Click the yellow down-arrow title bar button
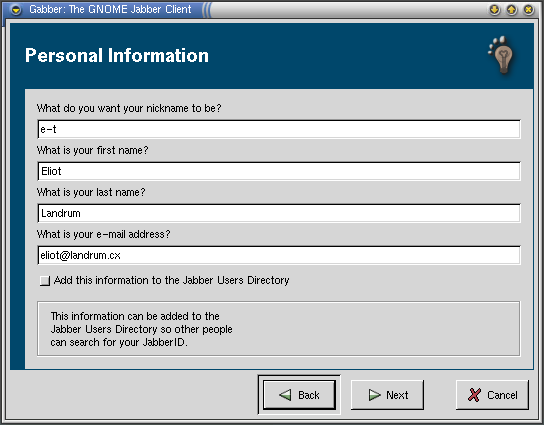 pos(494,9)
